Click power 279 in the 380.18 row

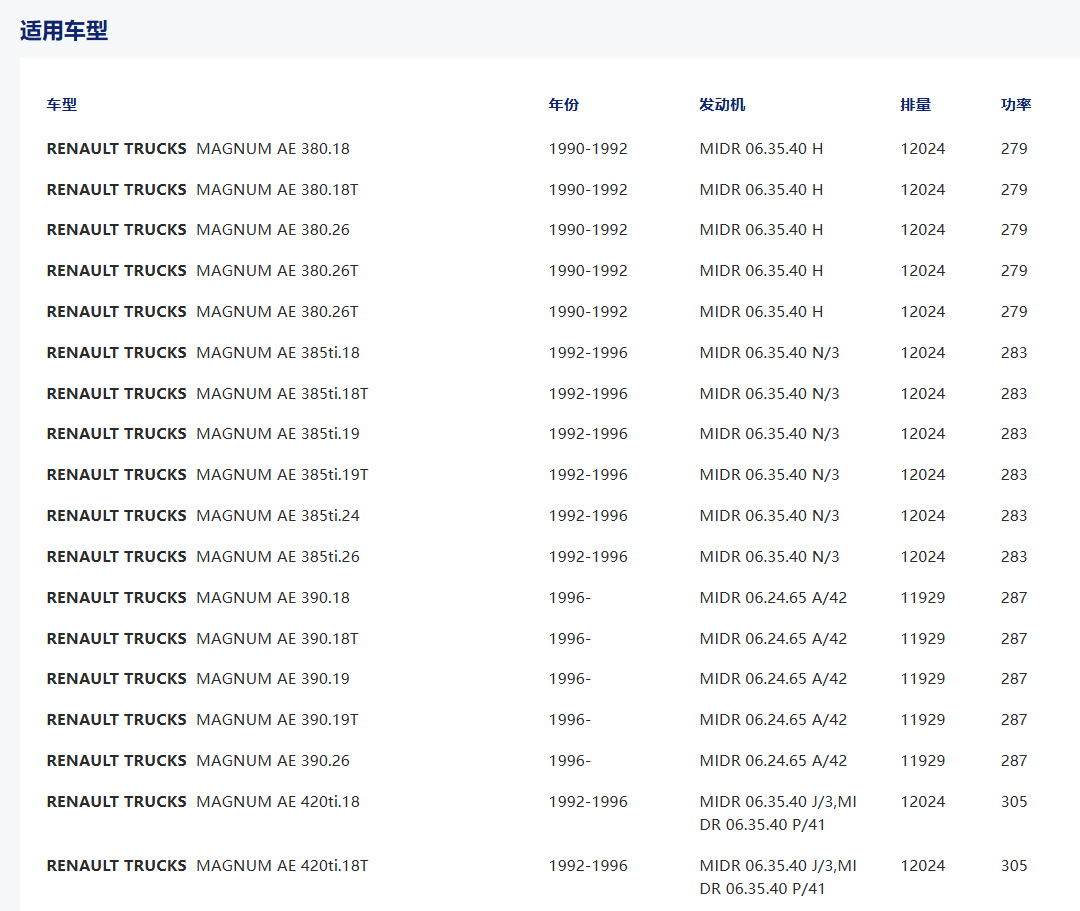1014,149
